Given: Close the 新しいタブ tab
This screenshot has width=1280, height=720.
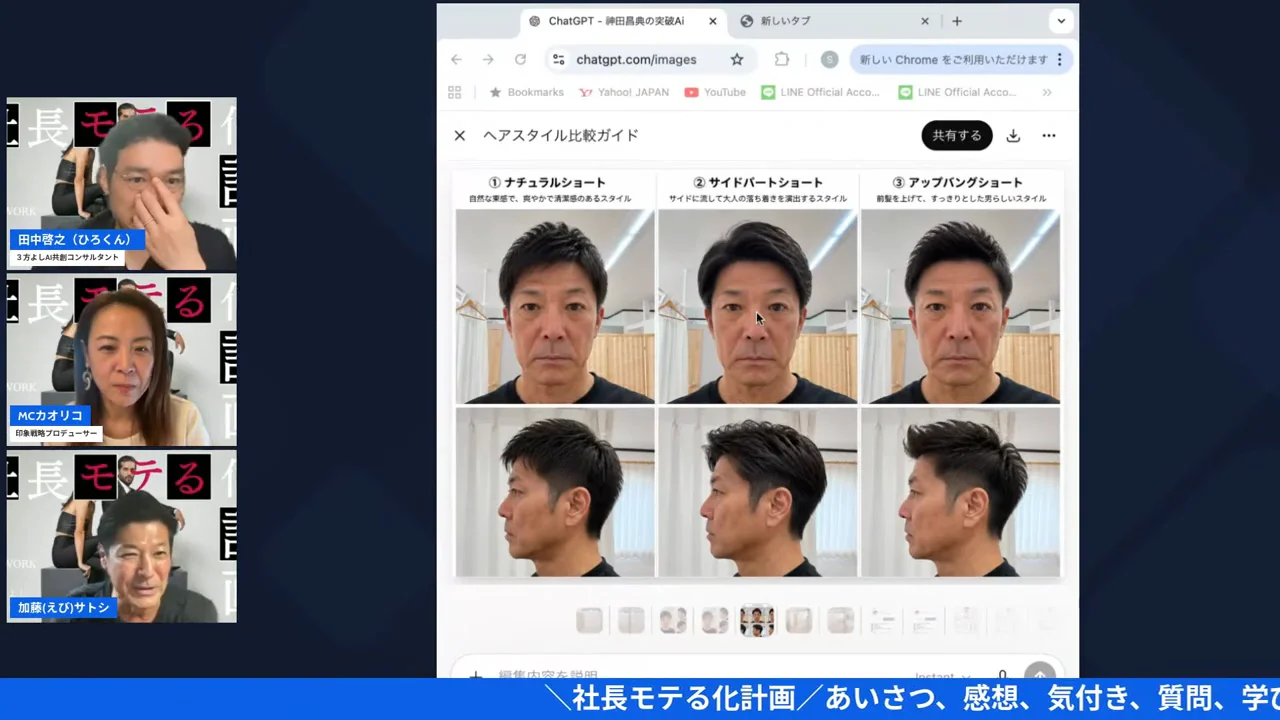Looking at the screenshot, I should pos(925,21).
